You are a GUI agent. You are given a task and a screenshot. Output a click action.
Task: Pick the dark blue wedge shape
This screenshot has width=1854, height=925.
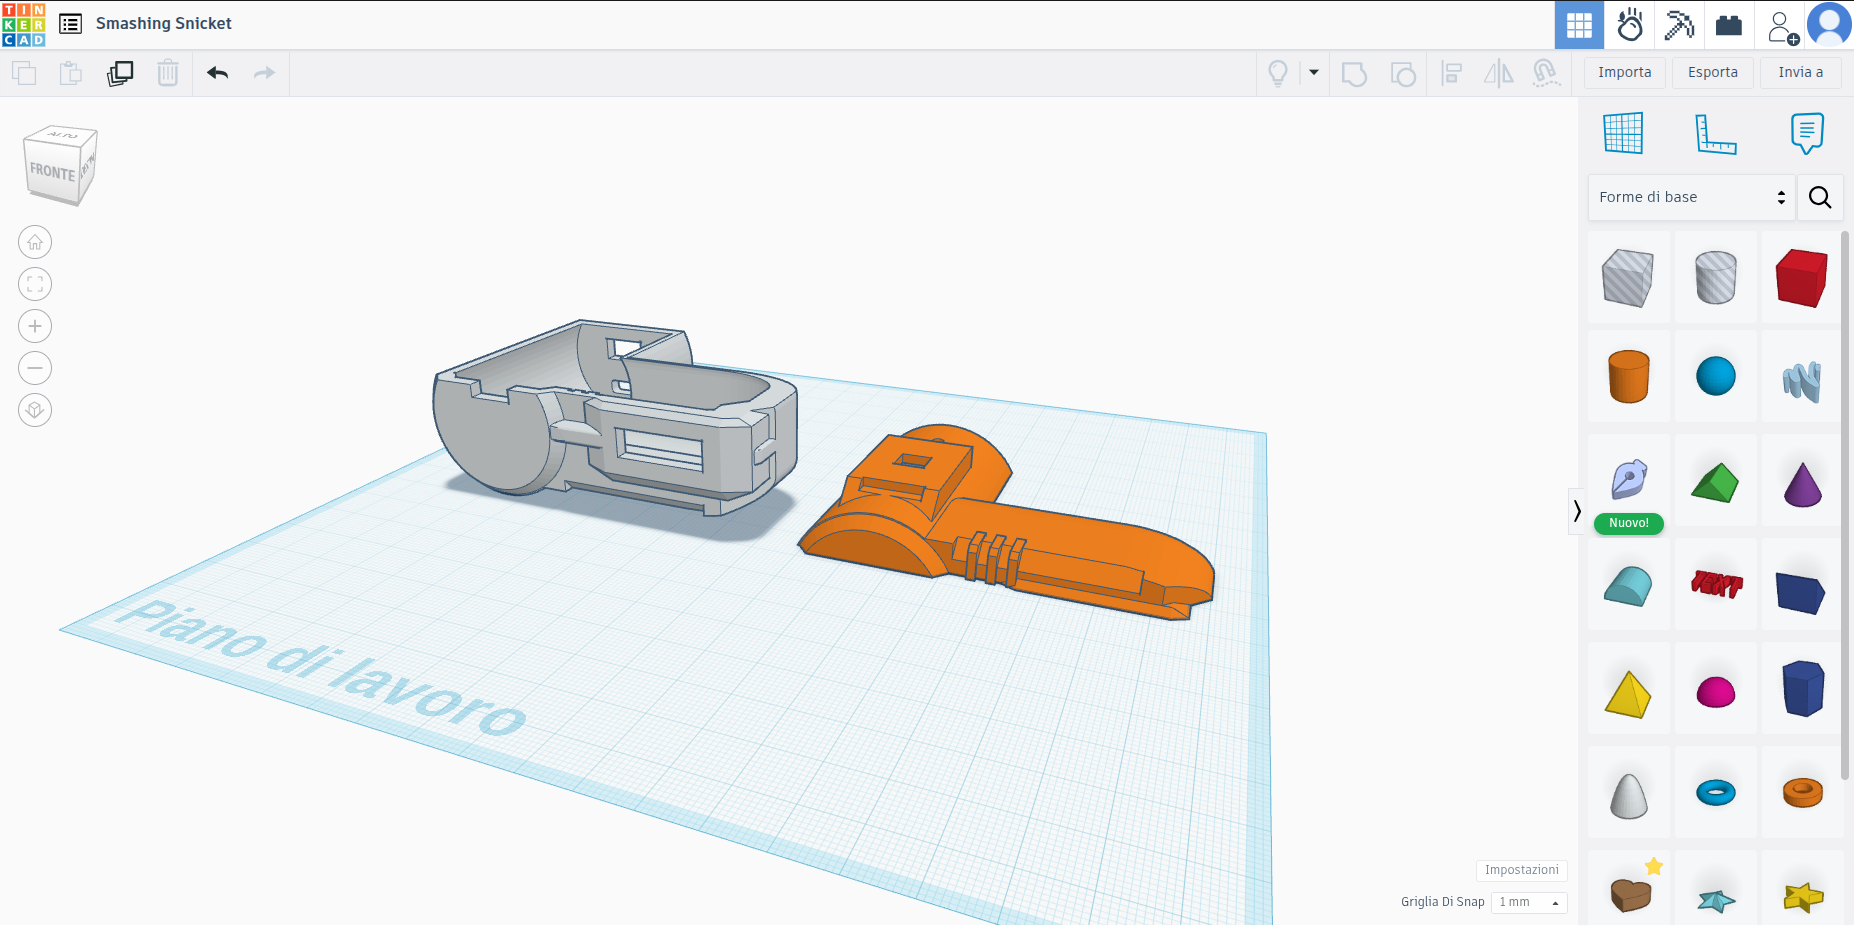pyautogui.click(x=1802, y=591)
